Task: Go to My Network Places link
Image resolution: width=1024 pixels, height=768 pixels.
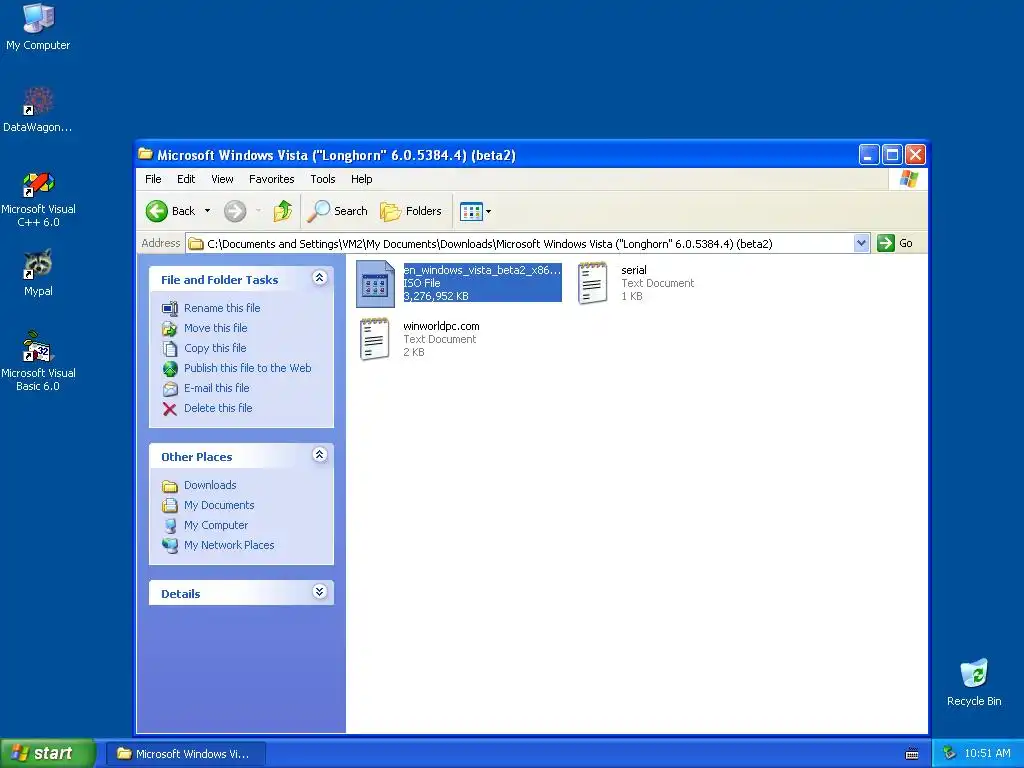Action: click(x=229, y=545)
